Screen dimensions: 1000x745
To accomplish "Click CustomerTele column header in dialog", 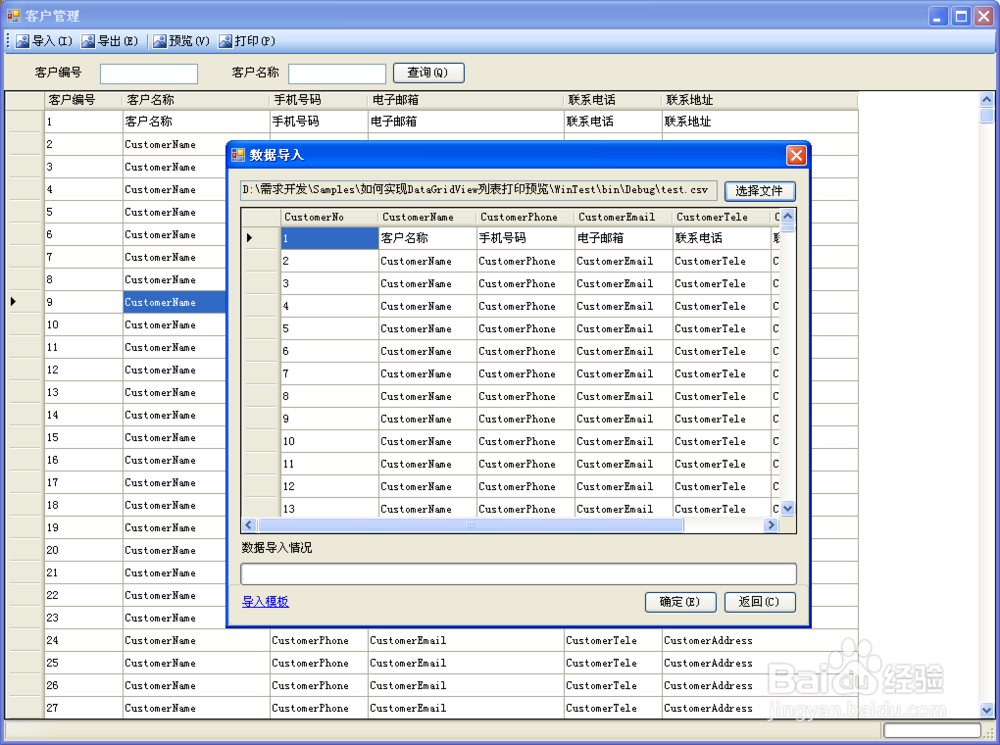I will click(x=722, y=217).
